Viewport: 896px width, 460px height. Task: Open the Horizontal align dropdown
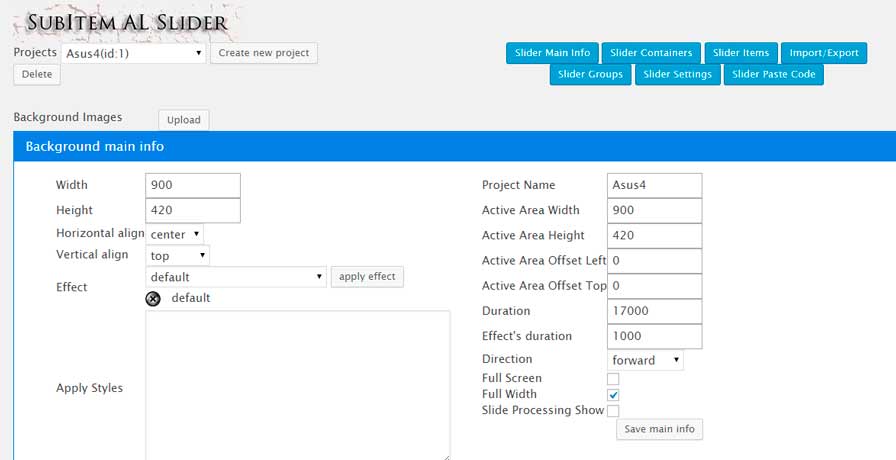pyautogui.click(x=174, y=234)
